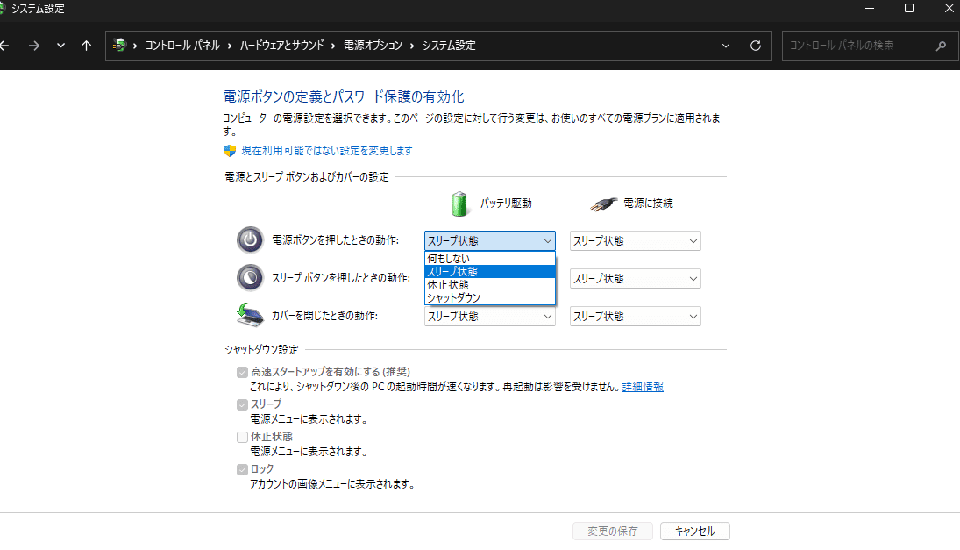Go back with the back arrow
This screenshot has height=550, width=960.
point(4,45)
